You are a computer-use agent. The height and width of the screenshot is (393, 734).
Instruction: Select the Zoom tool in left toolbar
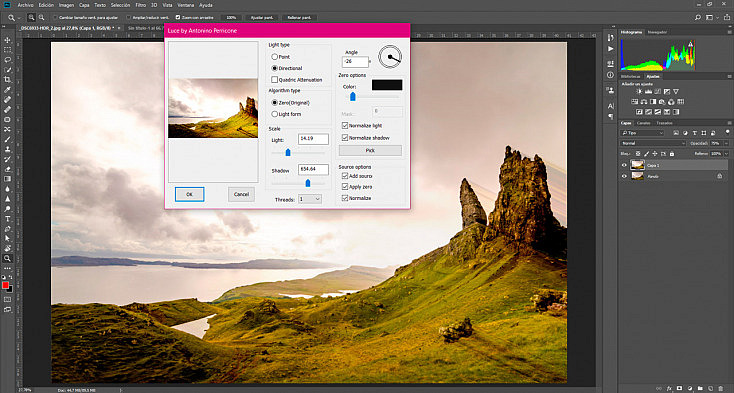7,258
